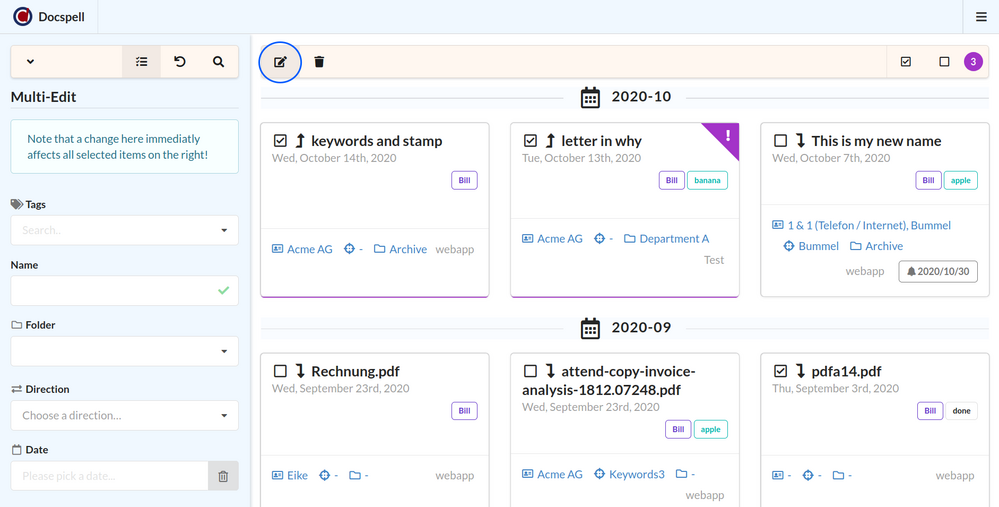Uncheck the keywords and stamp item
This screenshot has width=999, height=507.
point(281,141)
